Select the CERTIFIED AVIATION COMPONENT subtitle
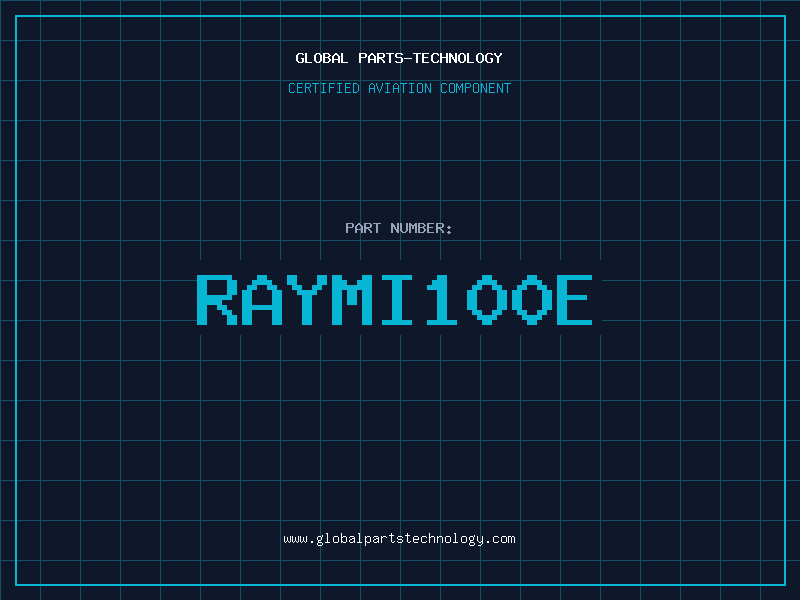Viewport: 800px width, 600px height. 399,88
